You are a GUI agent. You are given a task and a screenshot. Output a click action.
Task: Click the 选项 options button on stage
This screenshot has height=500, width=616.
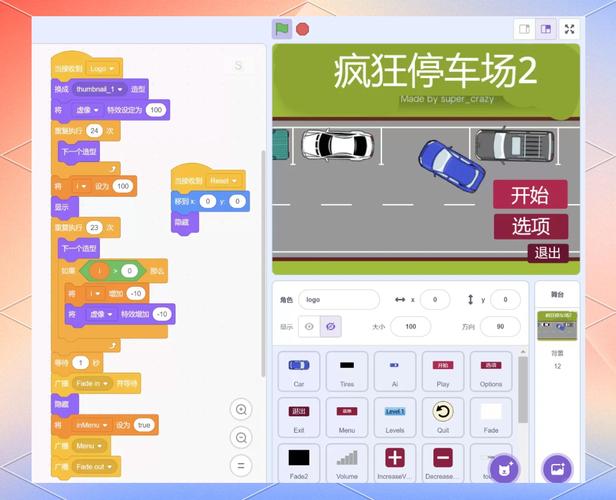click(530, 227)
